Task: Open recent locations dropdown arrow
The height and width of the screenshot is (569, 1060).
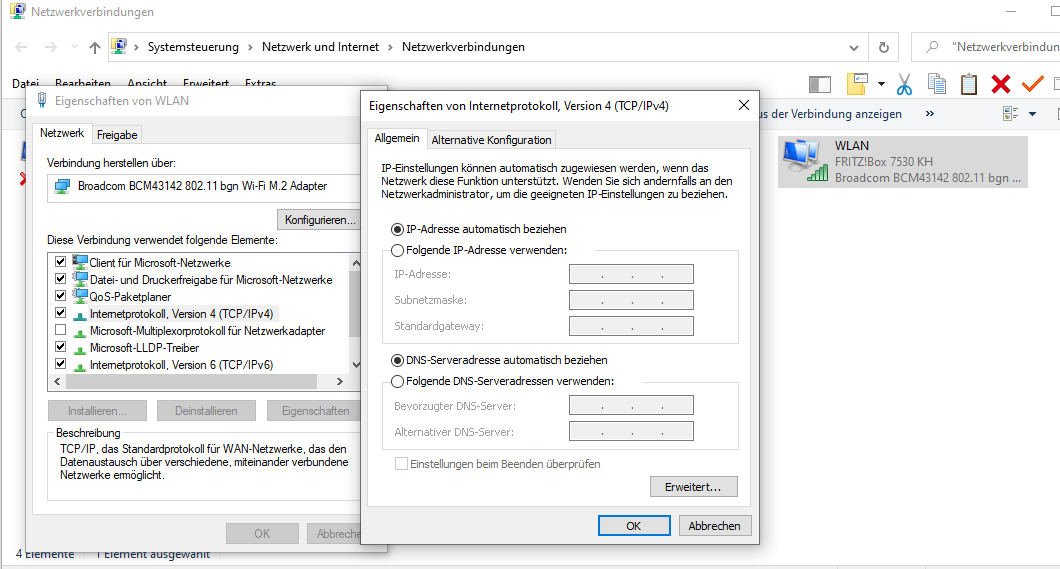Action: (74, 47)
